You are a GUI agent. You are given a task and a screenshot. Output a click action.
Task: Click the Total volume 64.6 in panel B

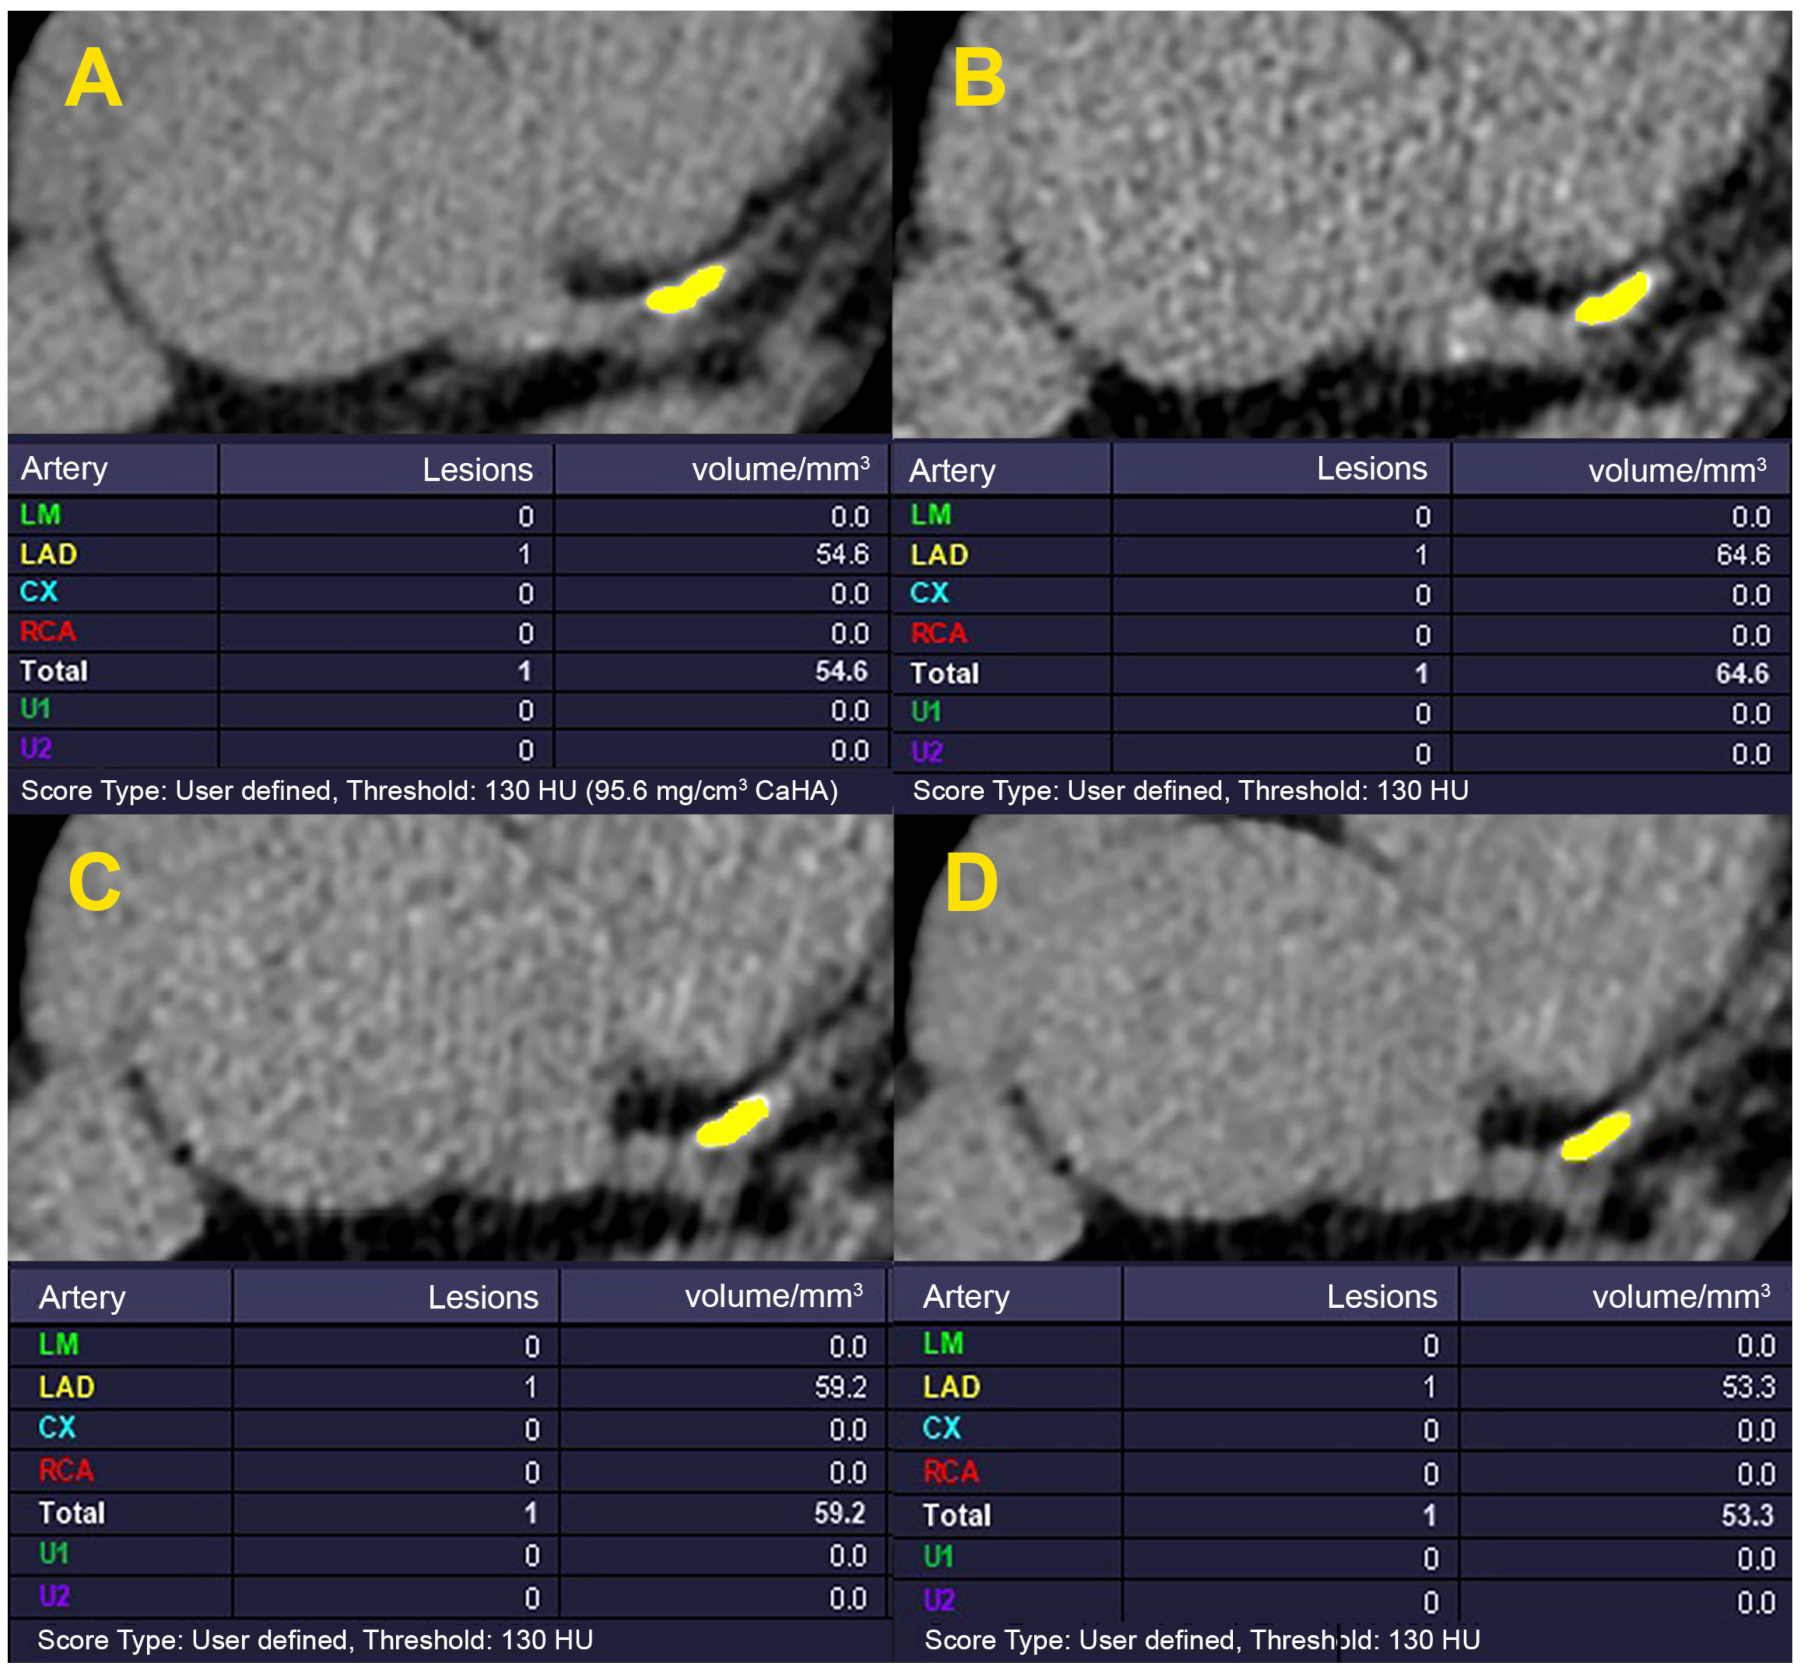[x=1742, y=673]
